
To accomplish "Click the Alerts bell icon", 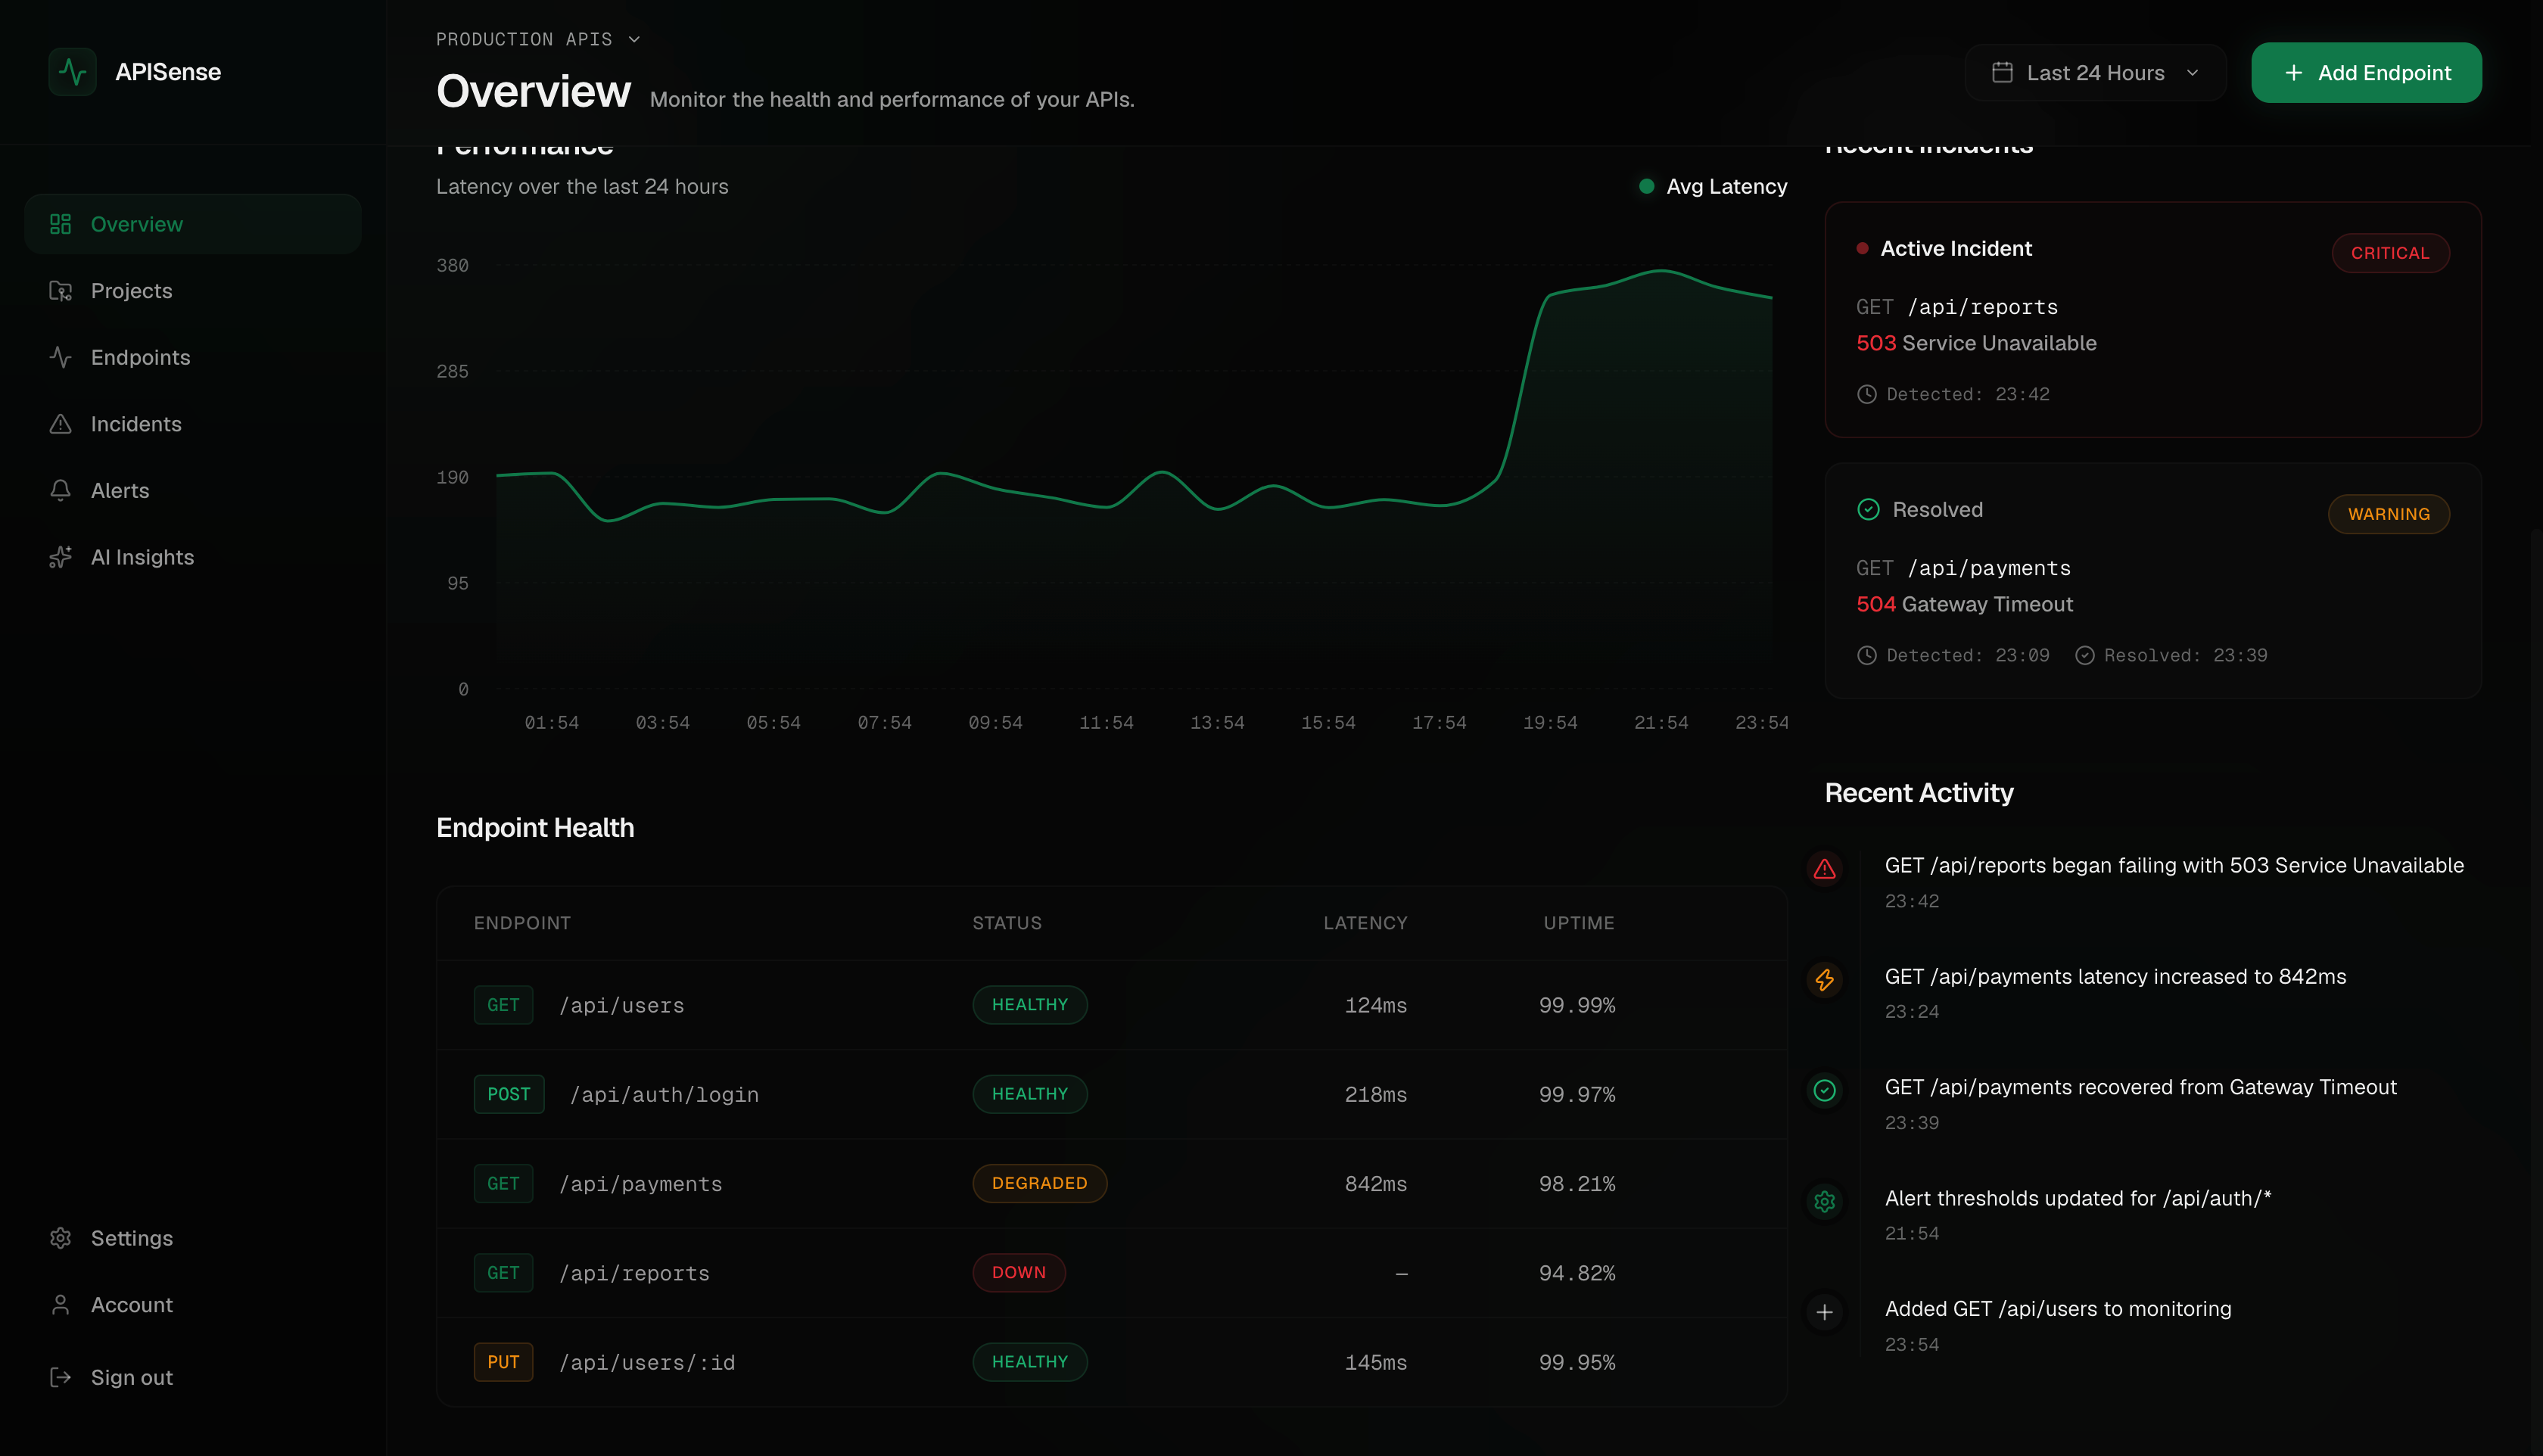I will click(60, 490).
